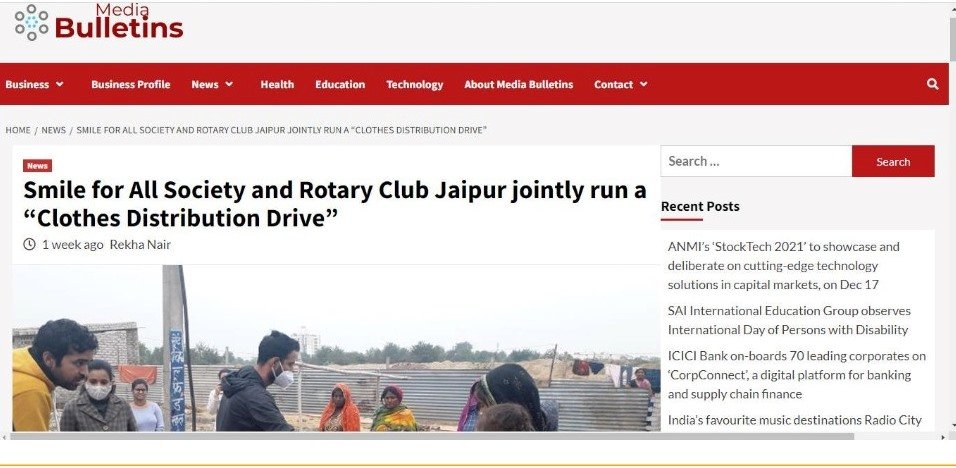Click NEWS in the breadcrumb trail
The width and height of the screenshot is (956, 468).
coord(53,131)
